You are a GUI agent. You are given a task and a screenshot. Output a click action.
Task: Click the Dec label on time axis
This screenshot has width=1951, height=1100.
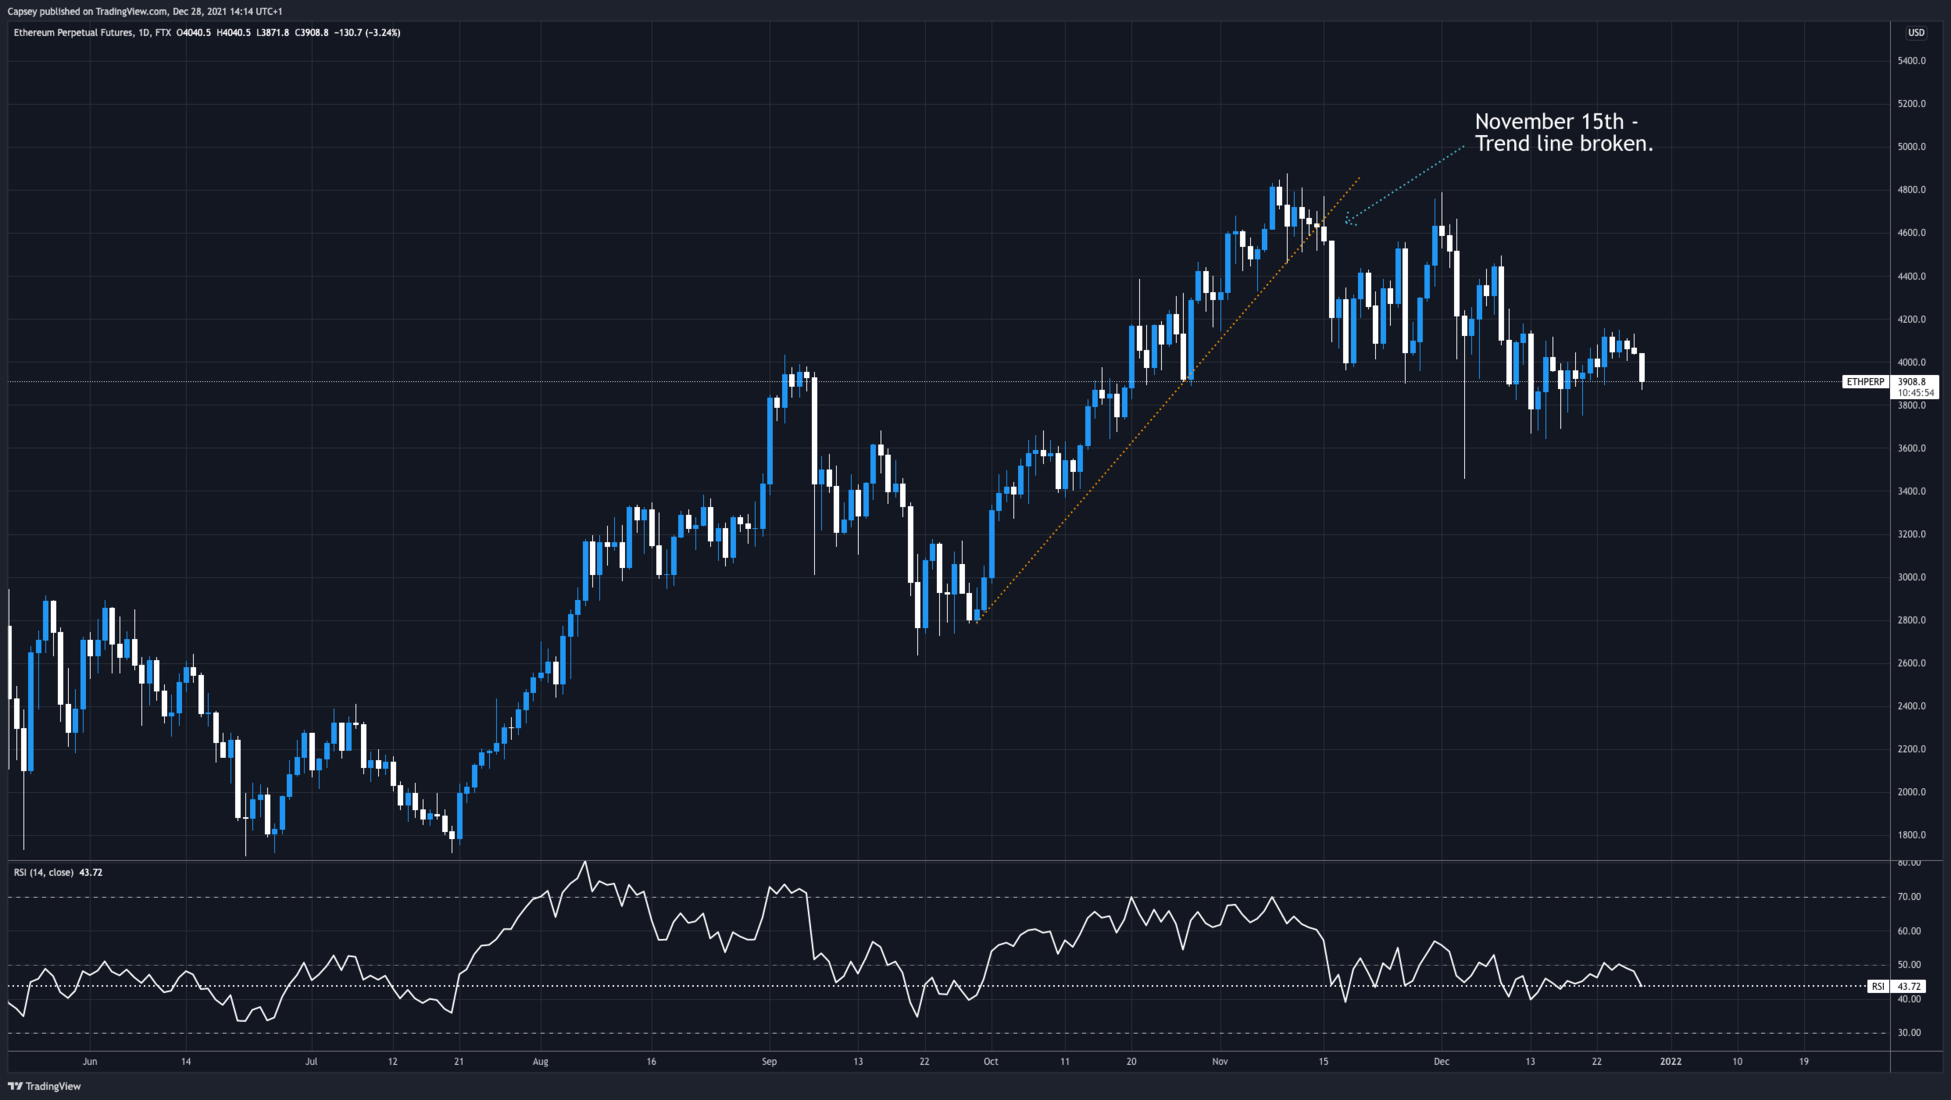(1441, 1062)
